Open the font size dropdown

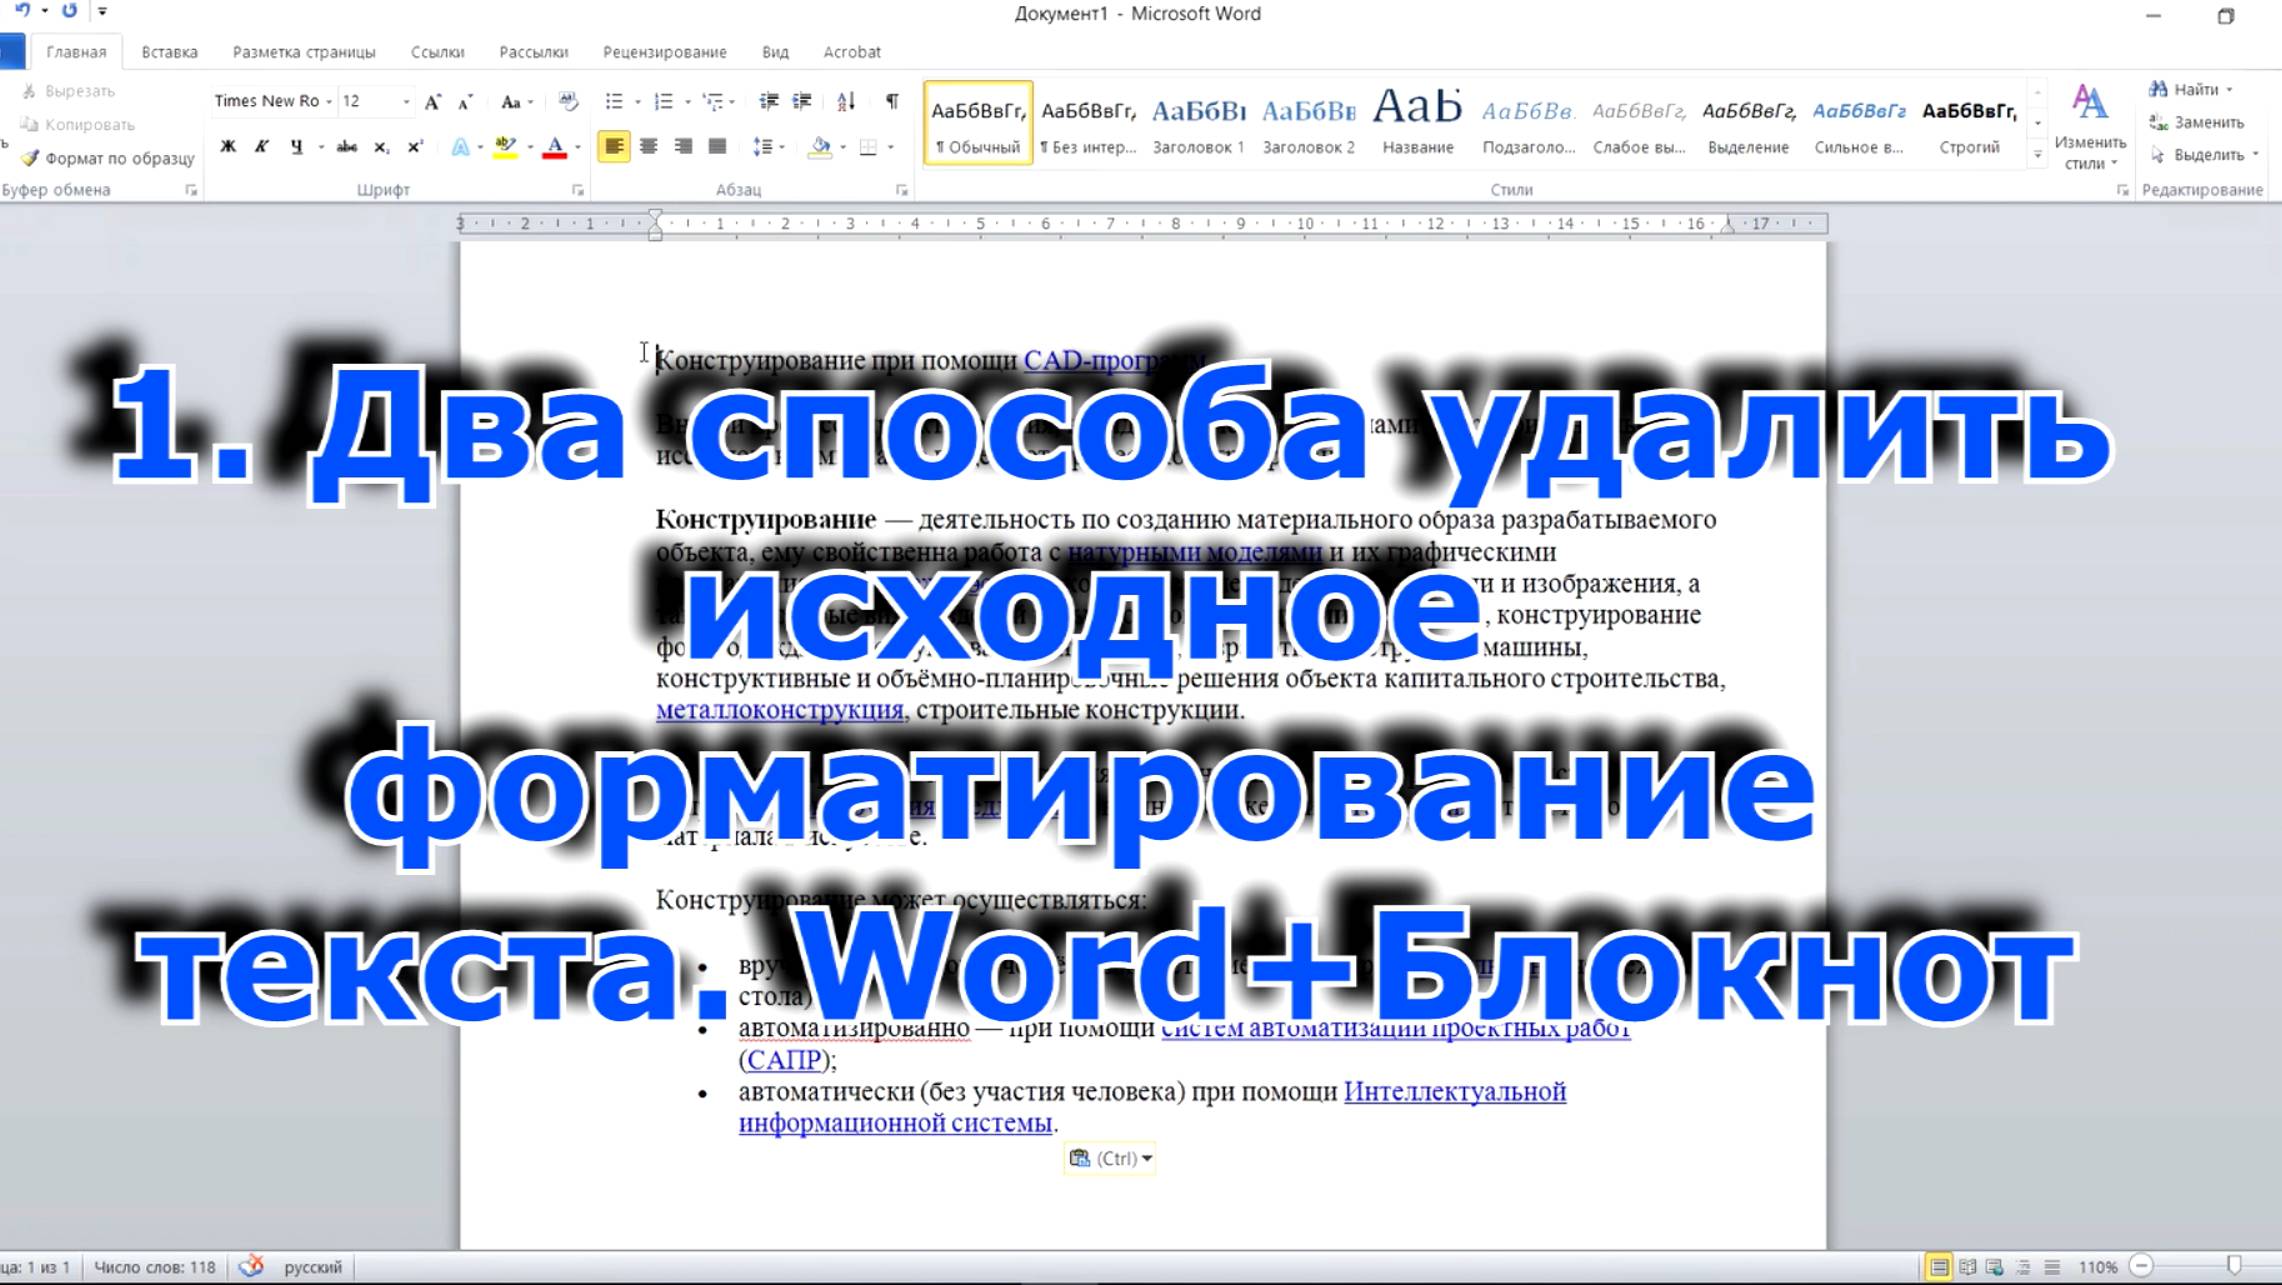pyautogui.click(x=405, y=101)
